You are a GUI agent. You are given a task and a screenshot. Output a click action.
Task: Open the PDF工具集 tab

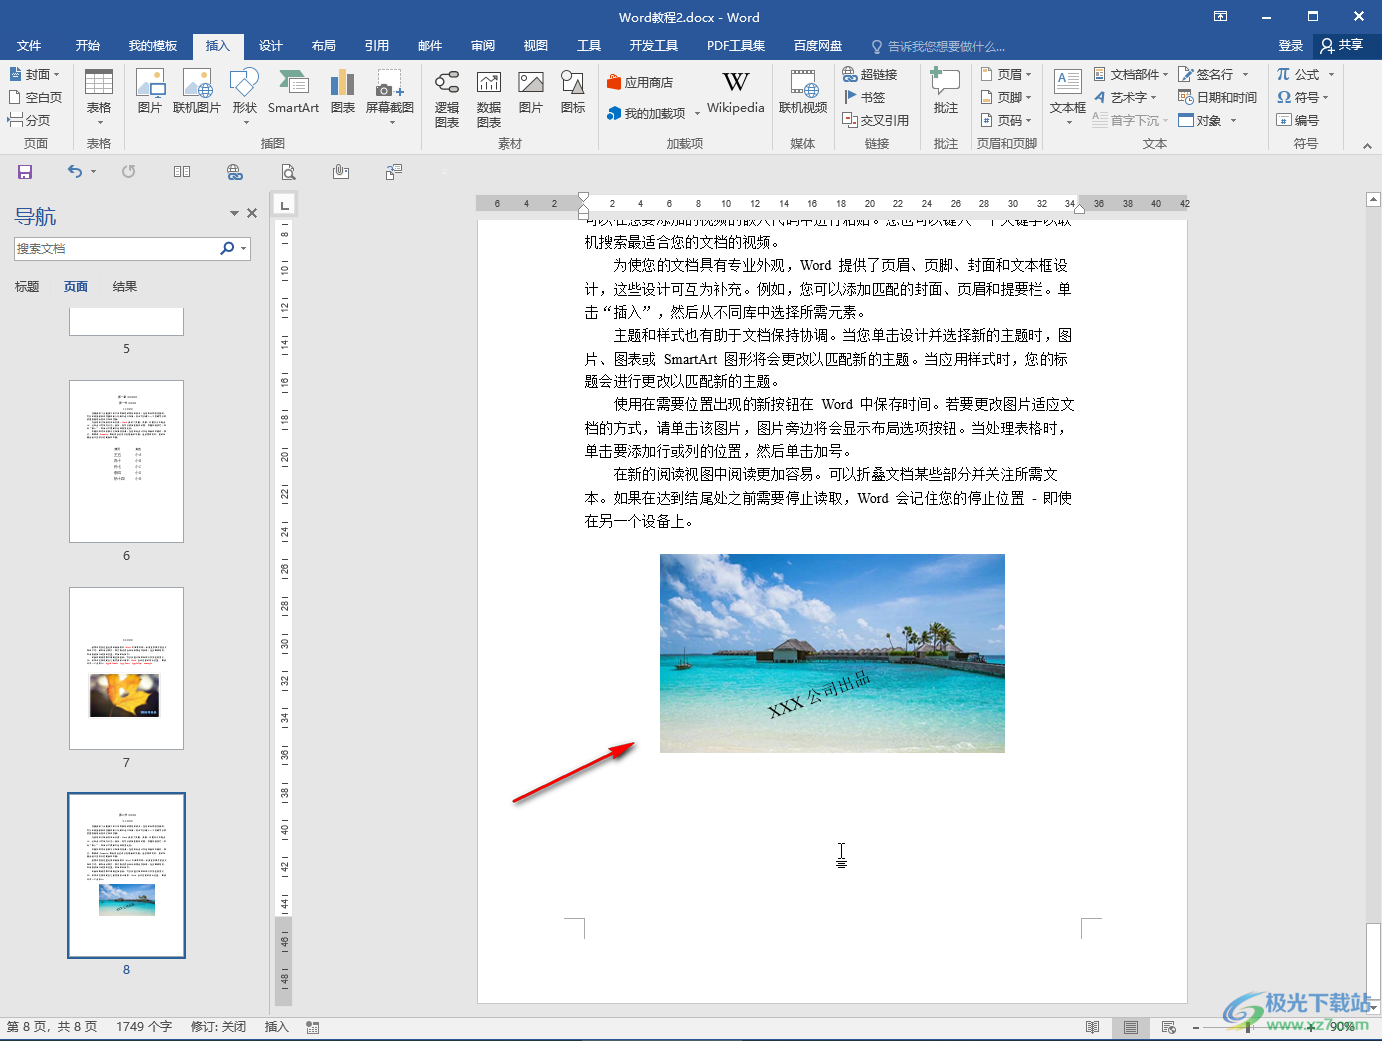click(x=736, y=46)
